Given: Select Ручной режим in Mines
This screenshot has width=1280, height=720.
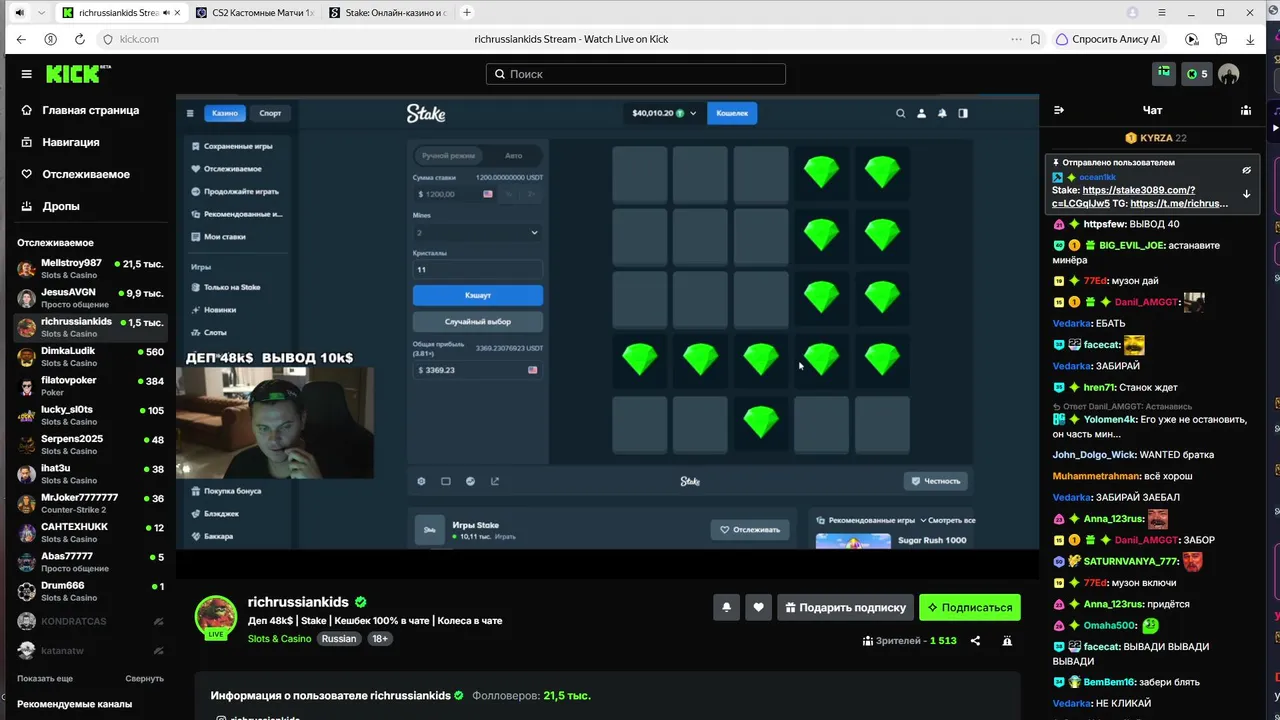Looking at the screenshot, I should click(x=448, y=155).
